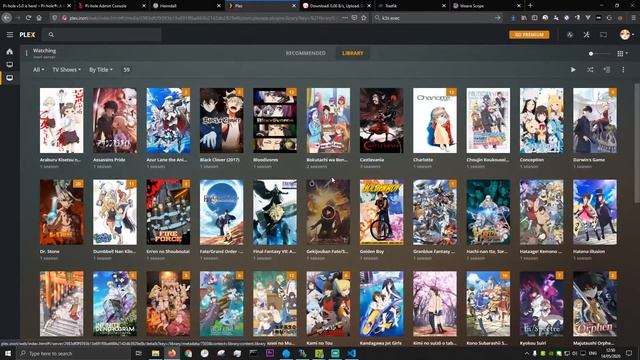Open File Explorer from the taskbar
The width and height of the screenshot is (640, 360).
coord(156,353)
